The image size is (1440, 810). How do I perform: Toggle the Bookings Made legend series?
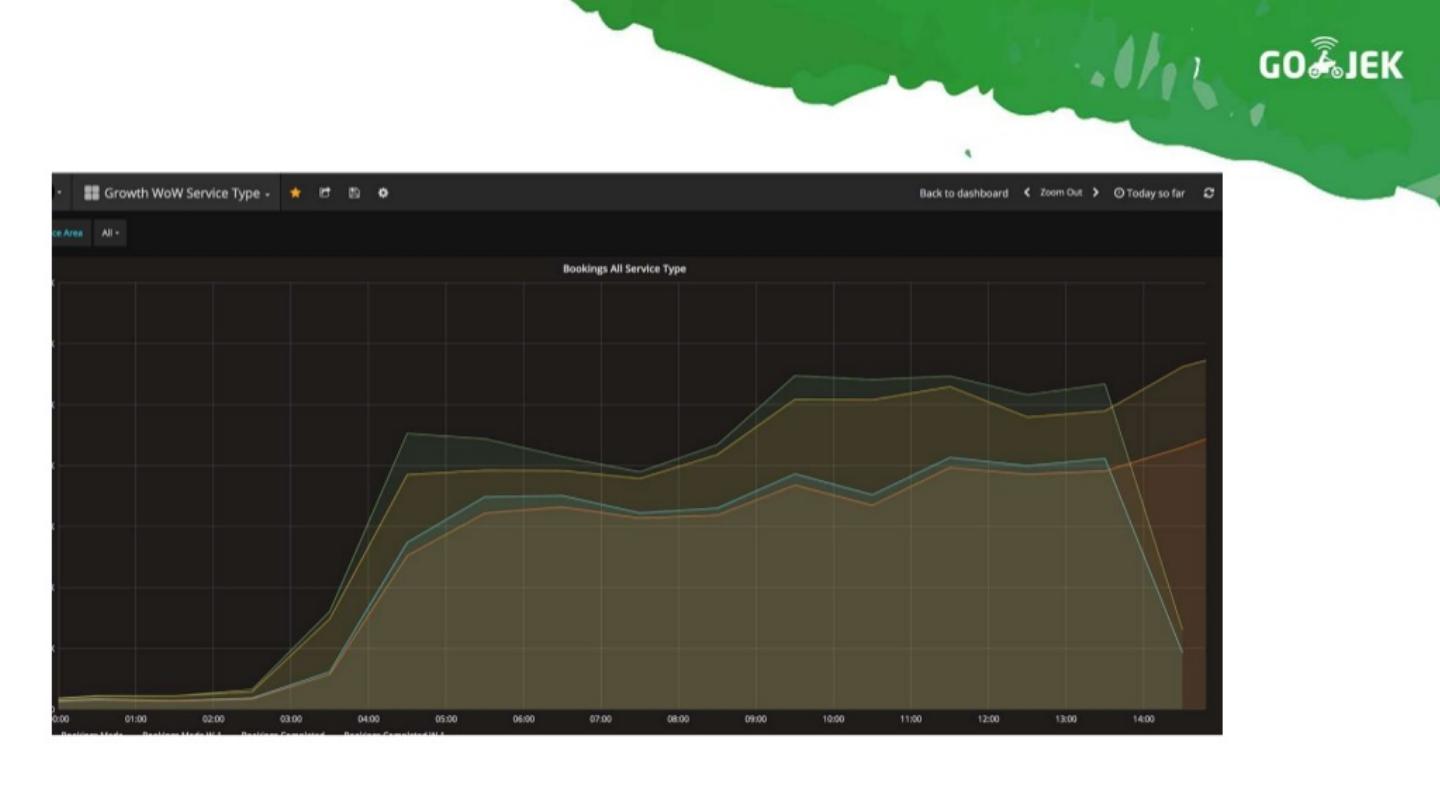(x=90, y=733)
